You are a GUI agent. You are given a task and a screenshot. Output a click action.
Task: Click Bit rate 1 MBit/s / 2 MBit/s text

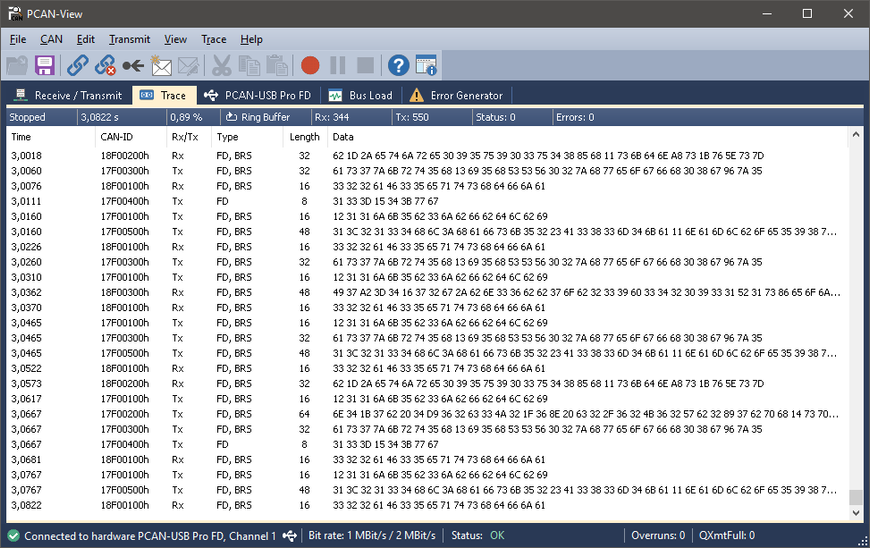(x=372, y=536)
